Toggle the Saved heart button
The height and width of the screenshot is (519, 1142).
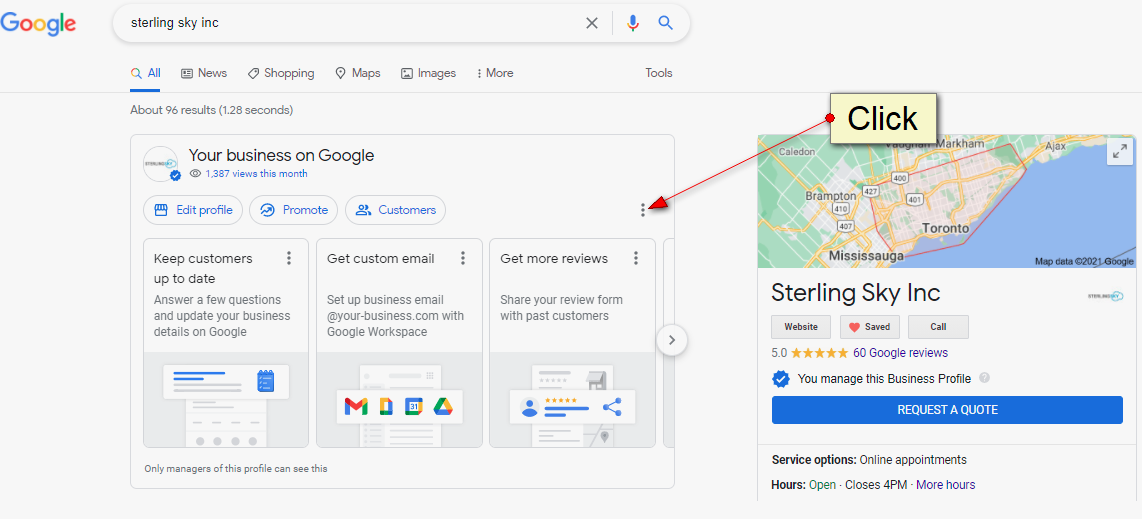coord(870,327)
